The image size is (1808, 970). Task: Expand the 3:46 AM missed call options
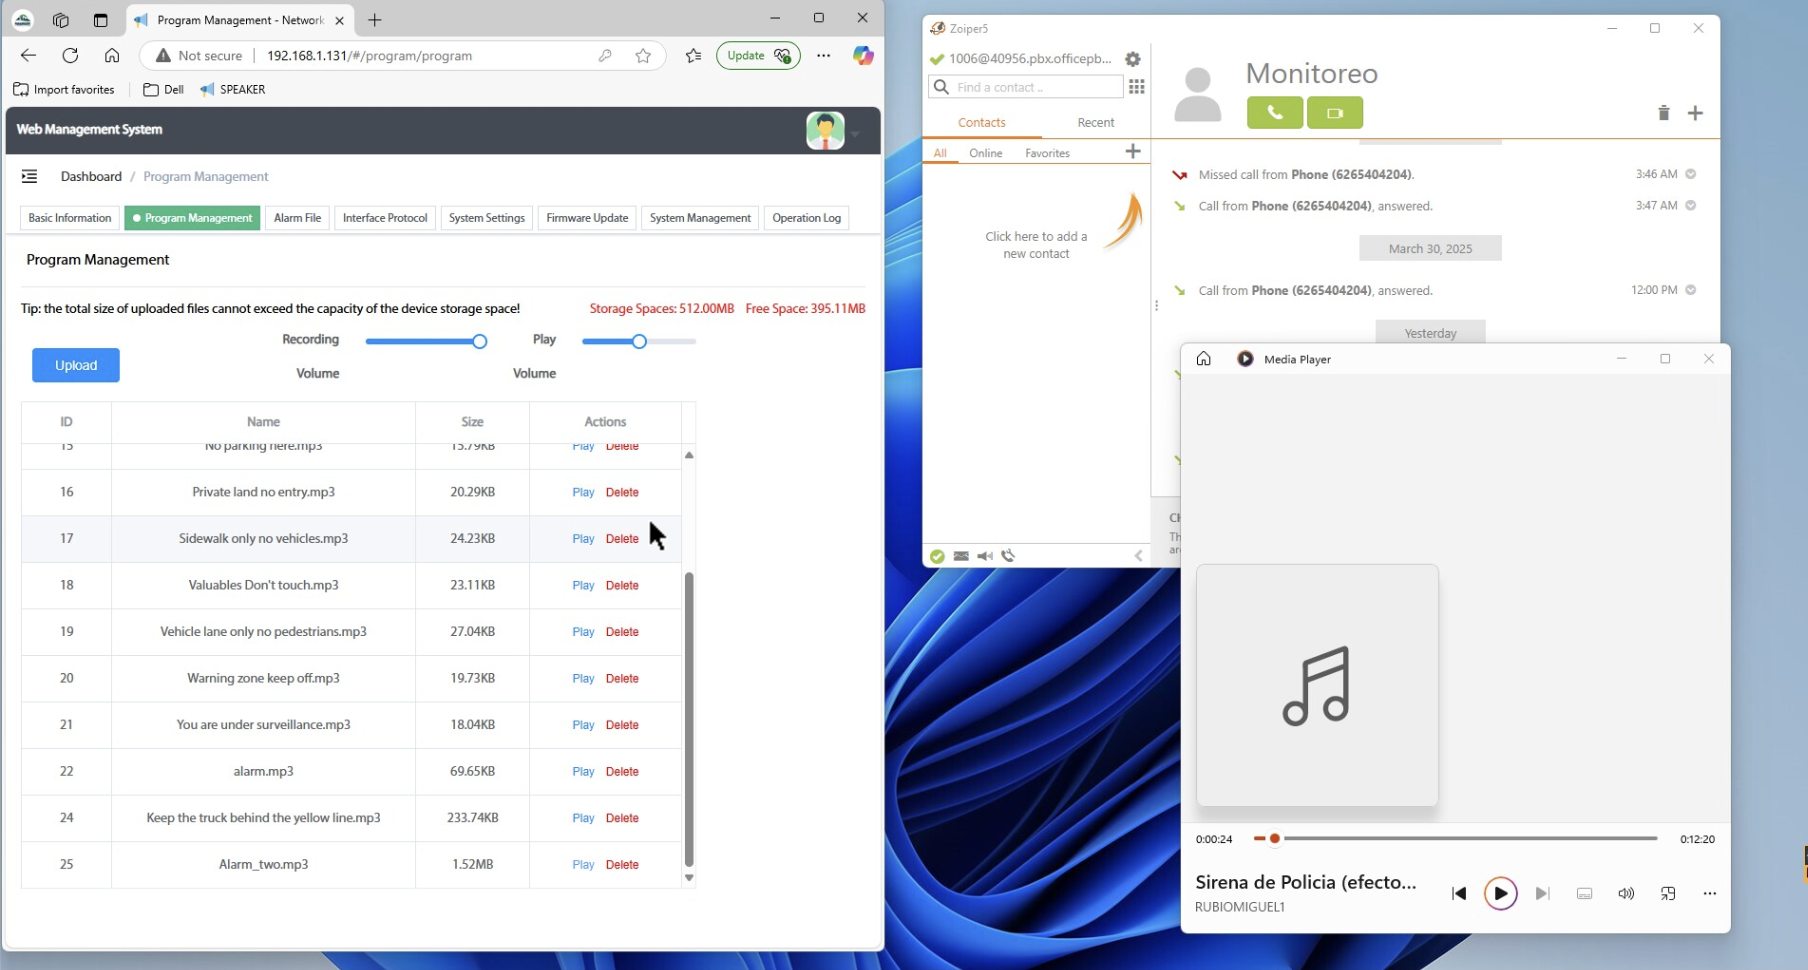point(1691,174)
